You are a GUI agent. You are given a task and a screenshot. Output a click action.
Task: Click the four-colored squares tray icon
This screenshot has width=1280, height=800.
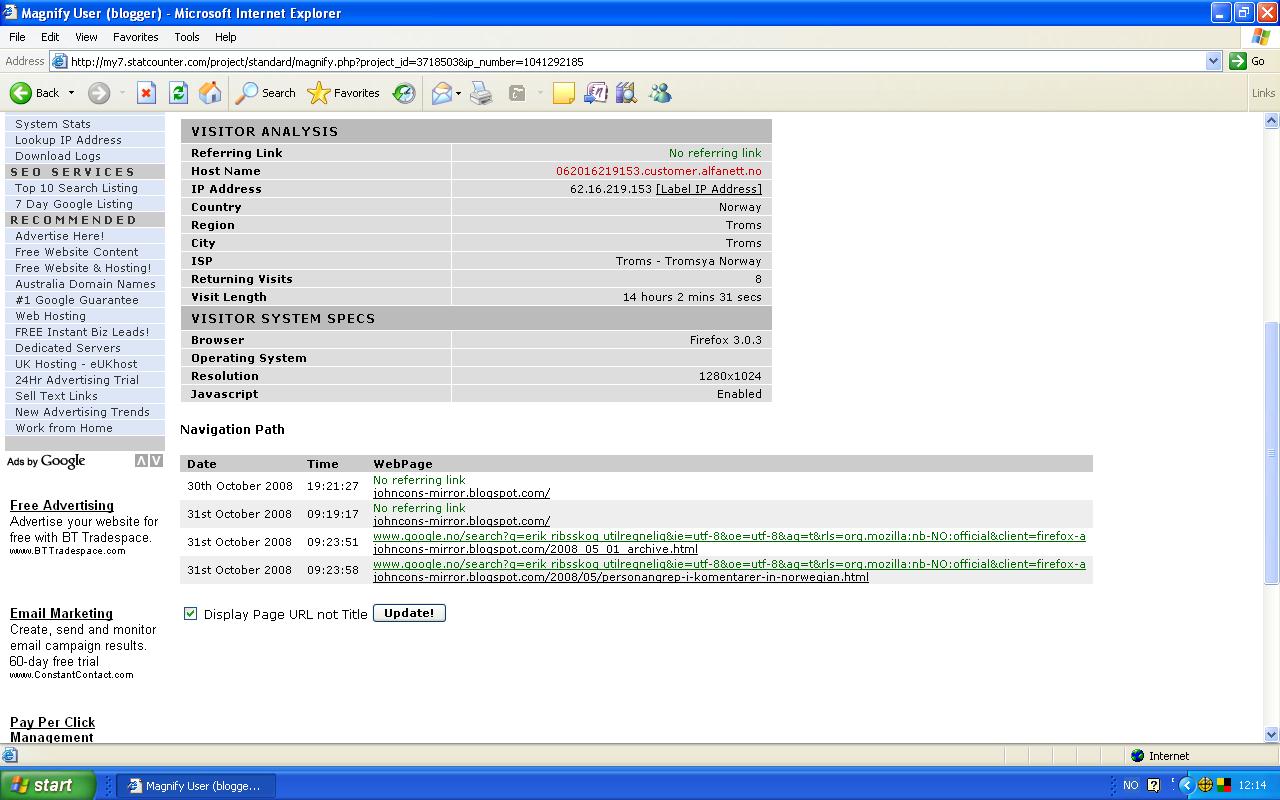coord(1223,785)
